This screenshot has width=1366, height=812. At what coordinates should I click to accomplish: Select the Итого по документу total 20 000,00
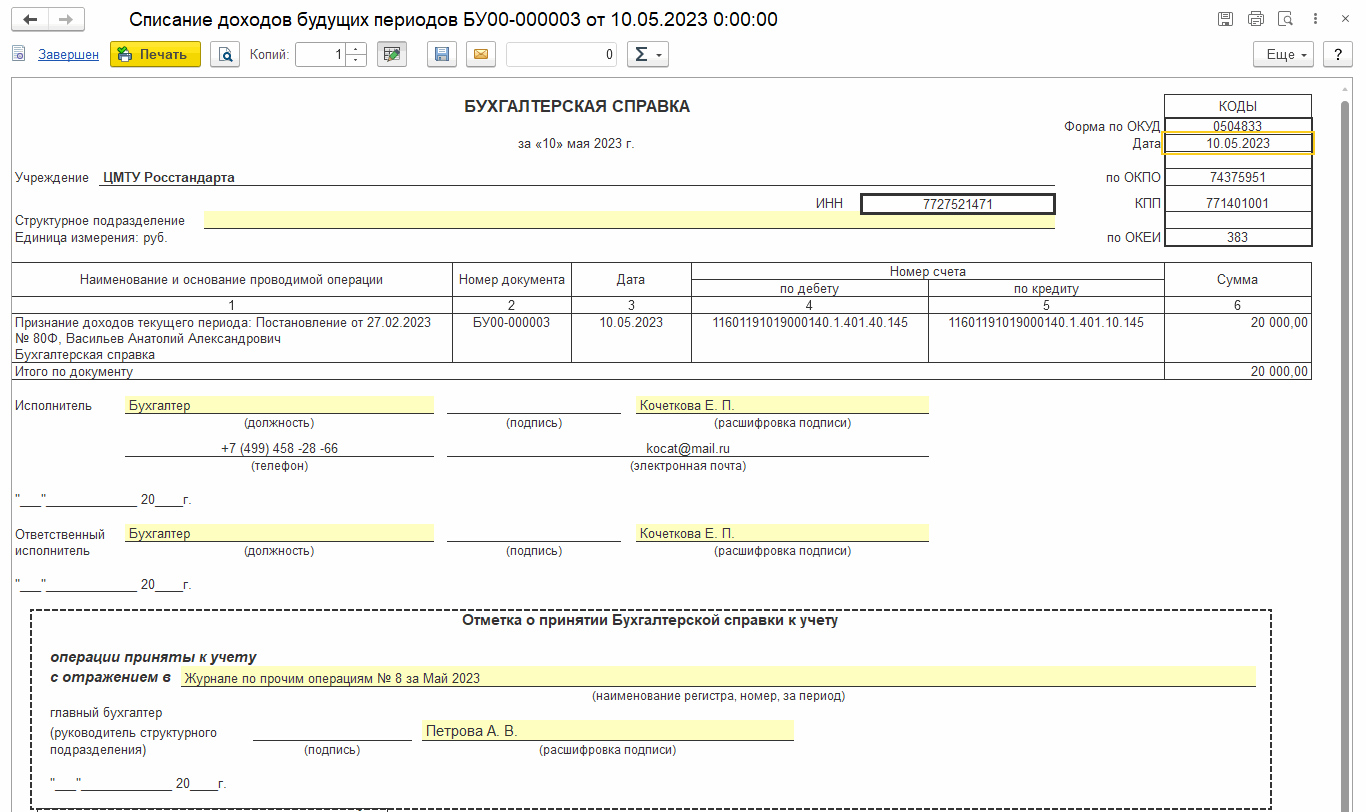[1238, 371]
